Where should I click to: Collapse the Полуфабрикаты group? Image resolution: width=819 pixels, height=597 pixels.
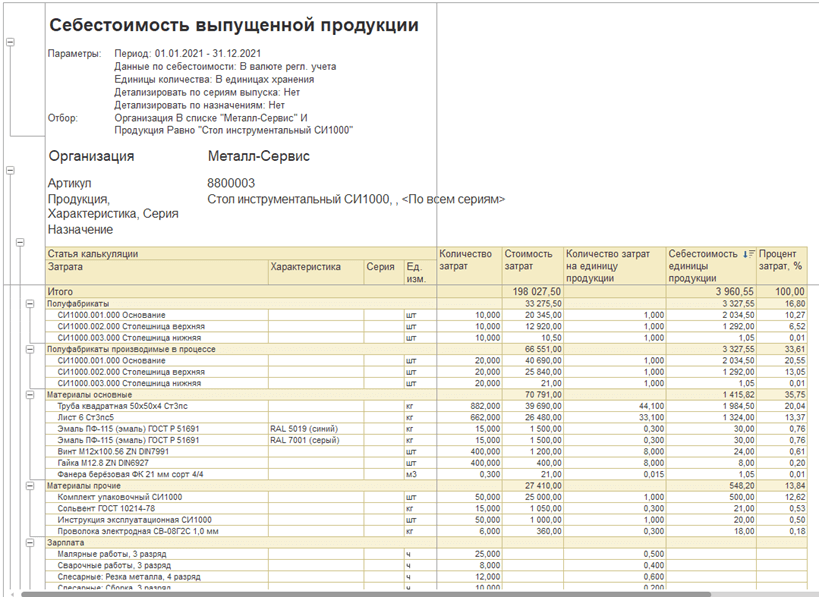coord(30,303)
